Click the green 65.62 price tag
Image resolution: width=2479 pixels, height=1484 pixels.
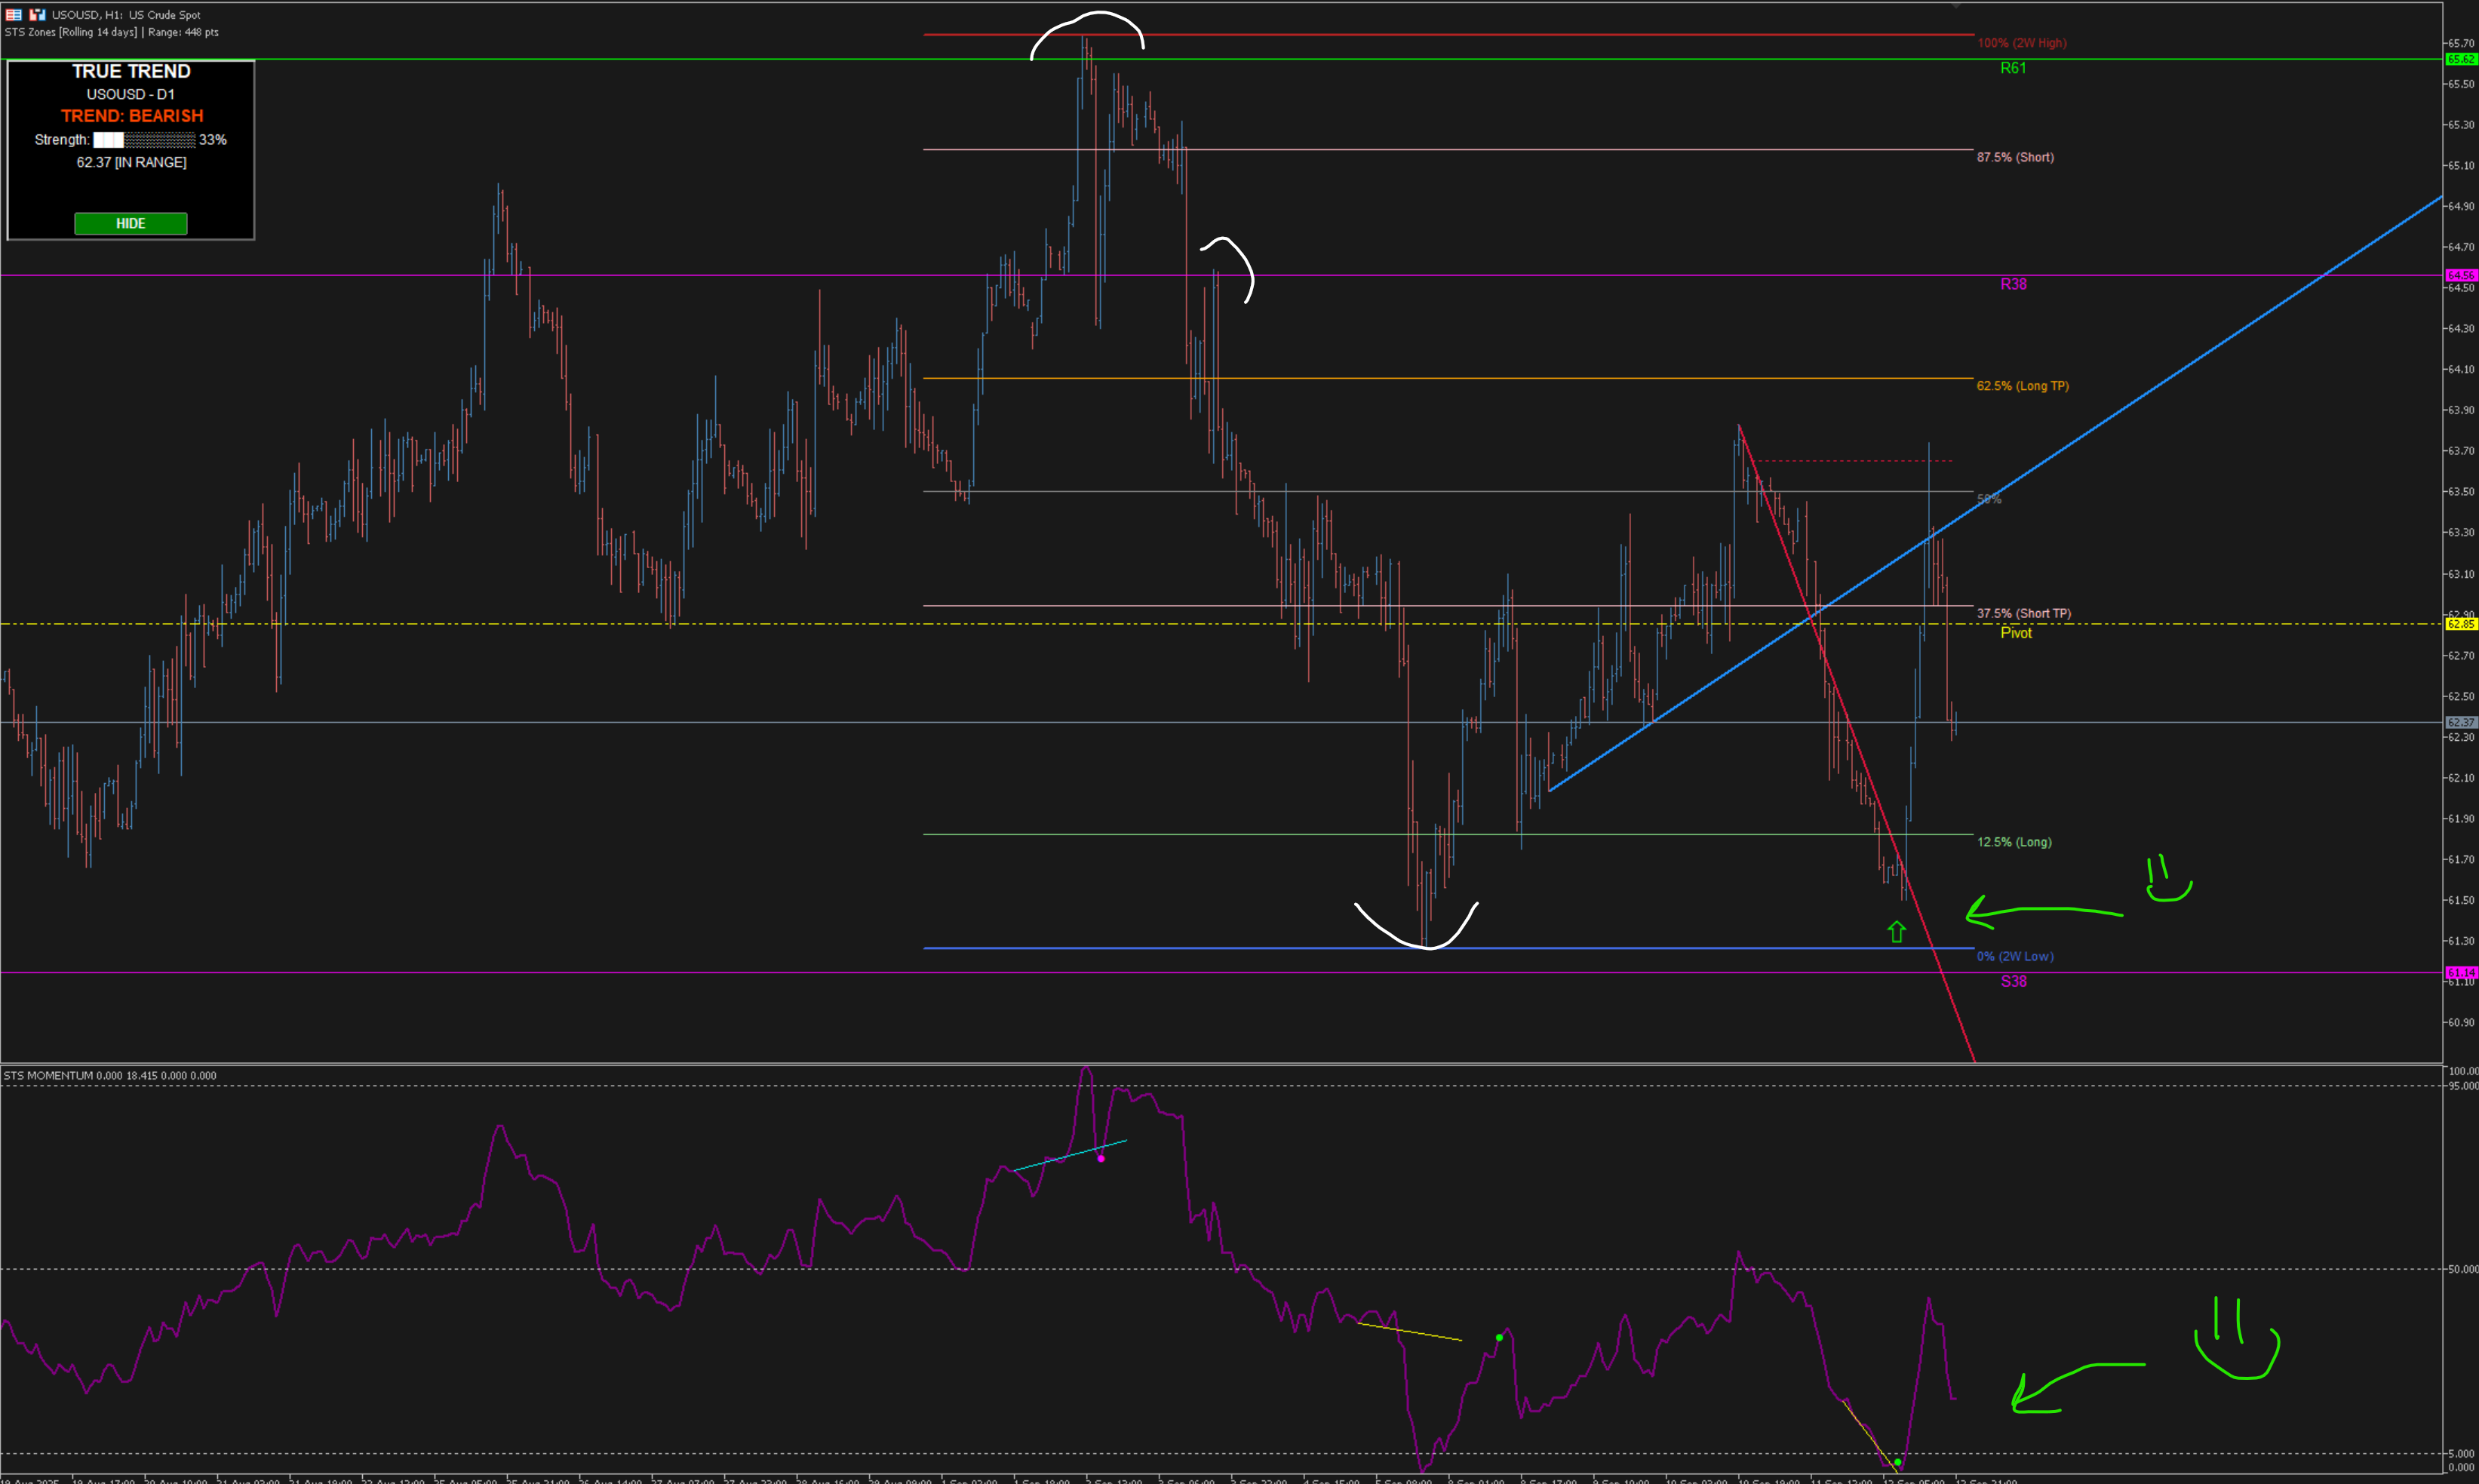2460,59
